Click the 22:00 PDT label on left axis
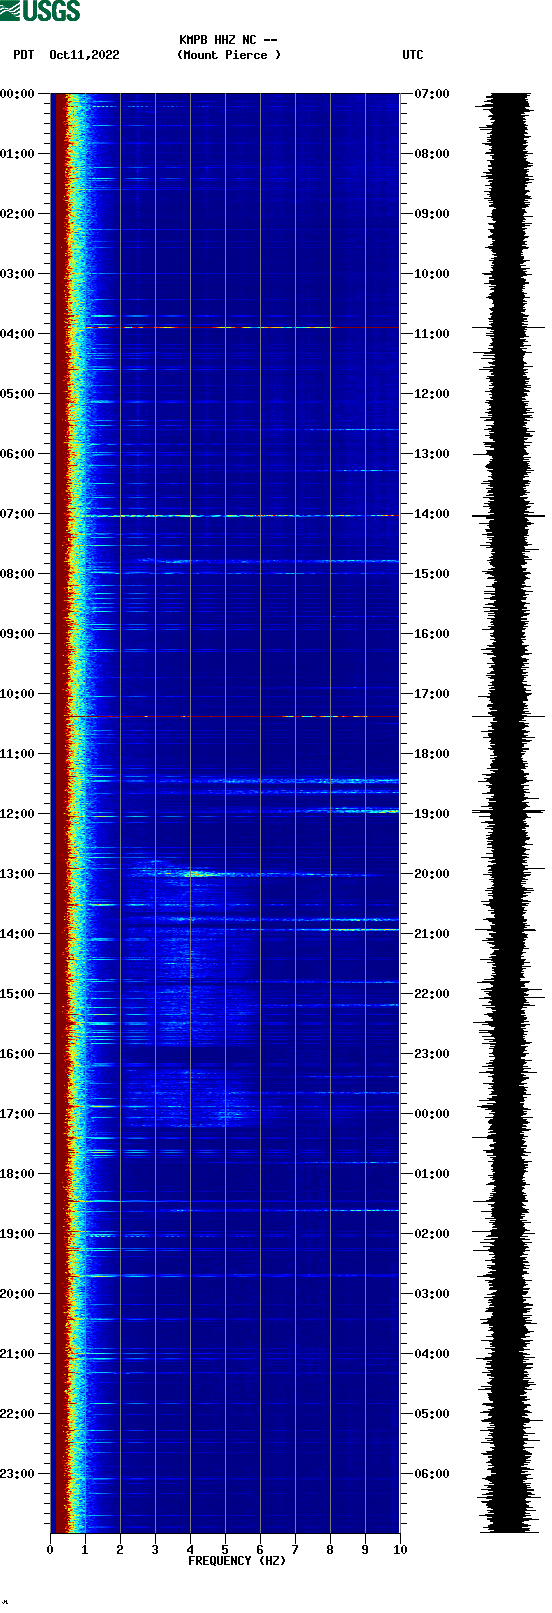The image size is (552, 1613). coord(17,1414)
